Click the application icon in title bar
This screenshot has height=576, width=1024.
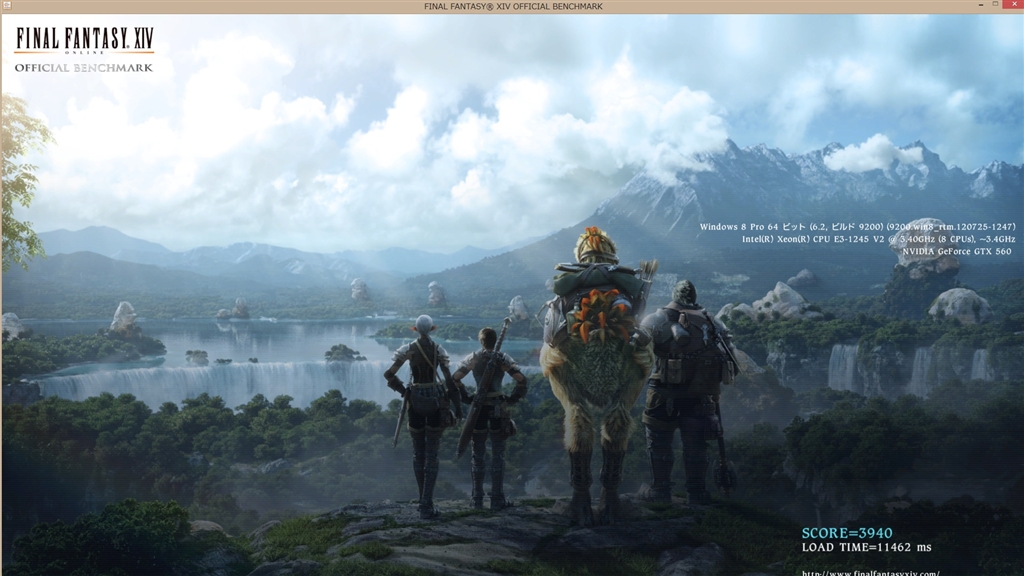7,5
